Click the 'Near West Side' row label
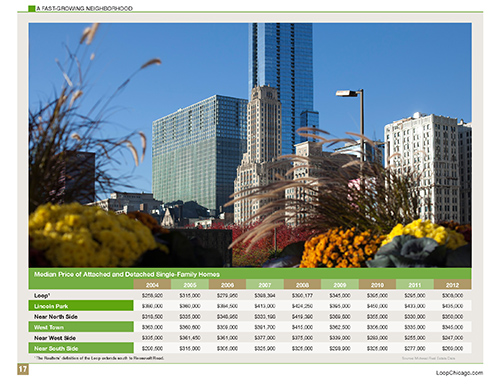Screen dimensions: 500x386 [x=55, y=338]
